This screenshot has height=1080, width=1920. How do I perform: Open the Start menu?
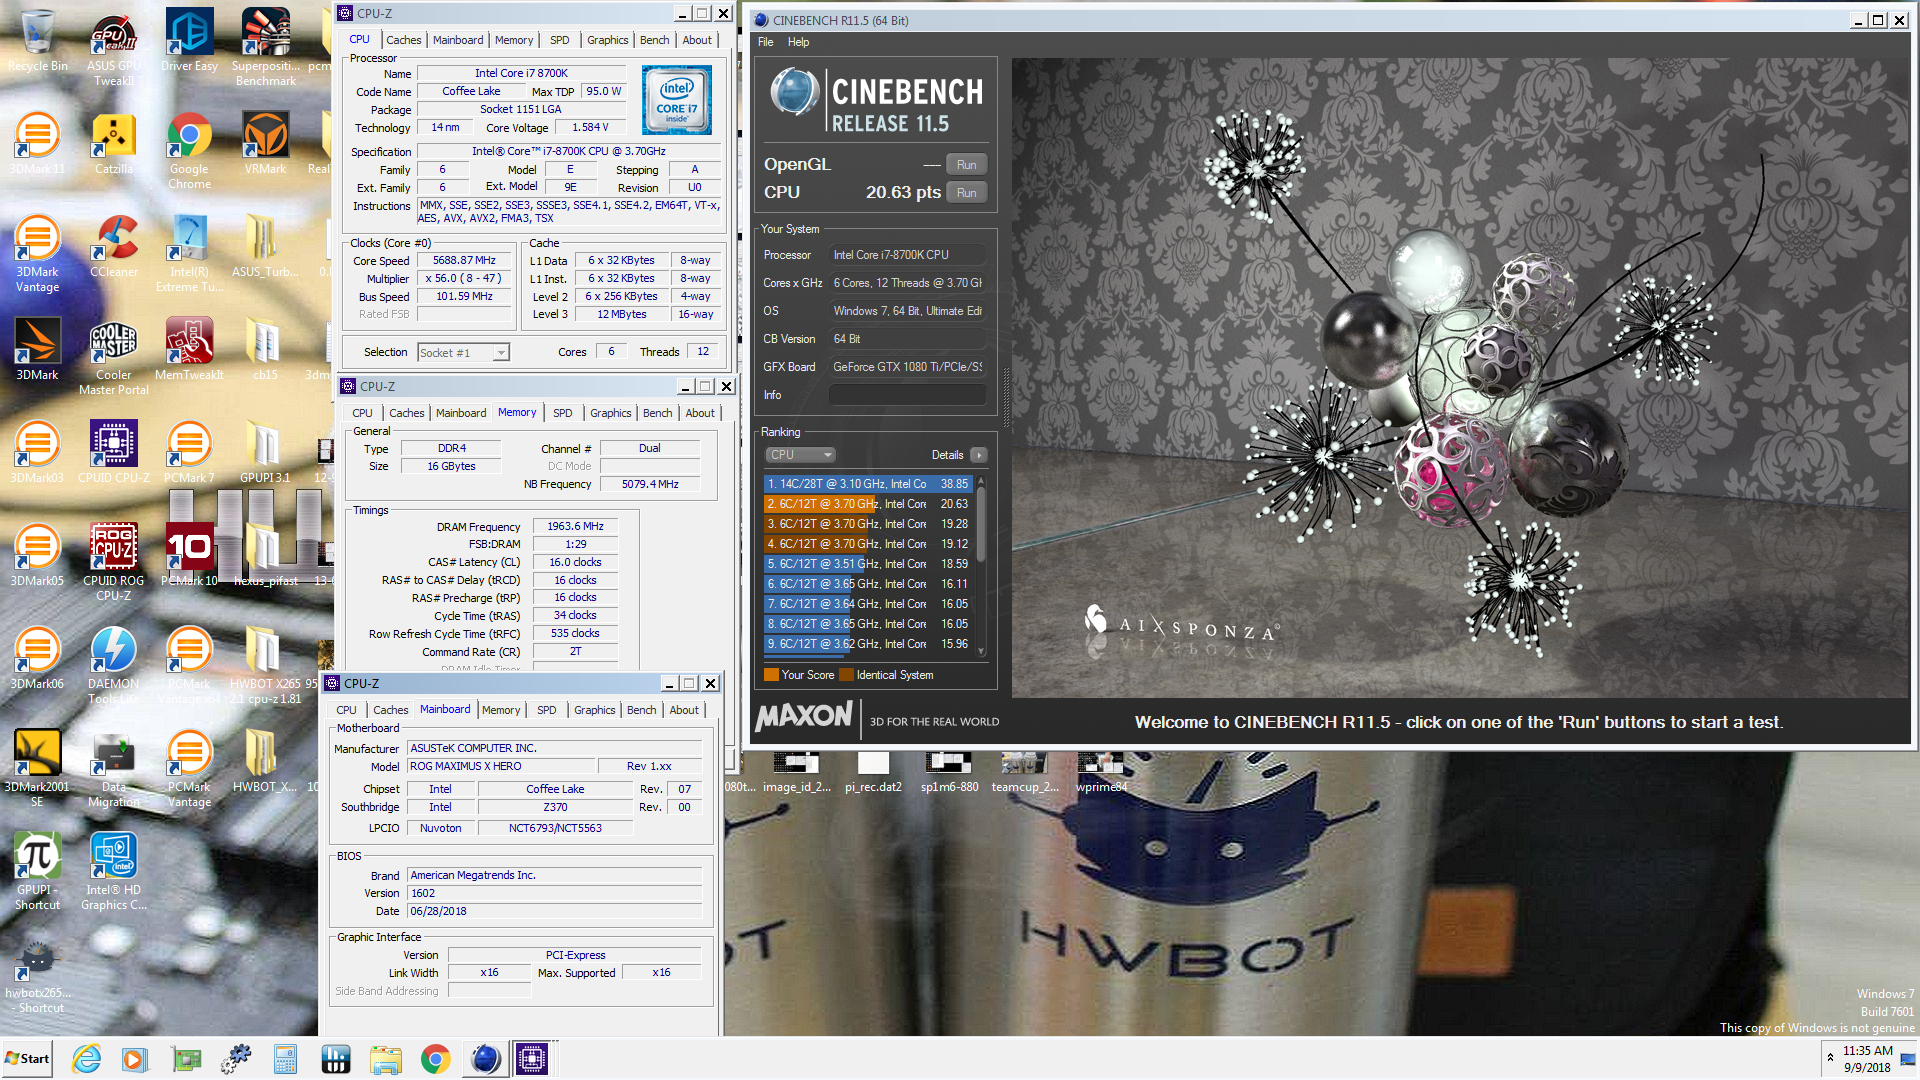[27, 1059]
